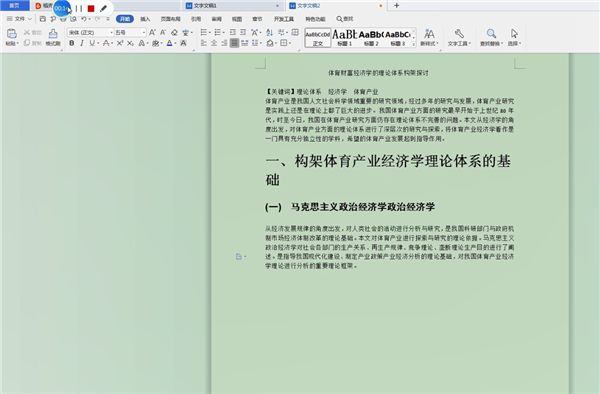The width and height of the screenshot is (600, 394).
Task: Switch to the Insert (插入) tab
Action: coord(145,19)
